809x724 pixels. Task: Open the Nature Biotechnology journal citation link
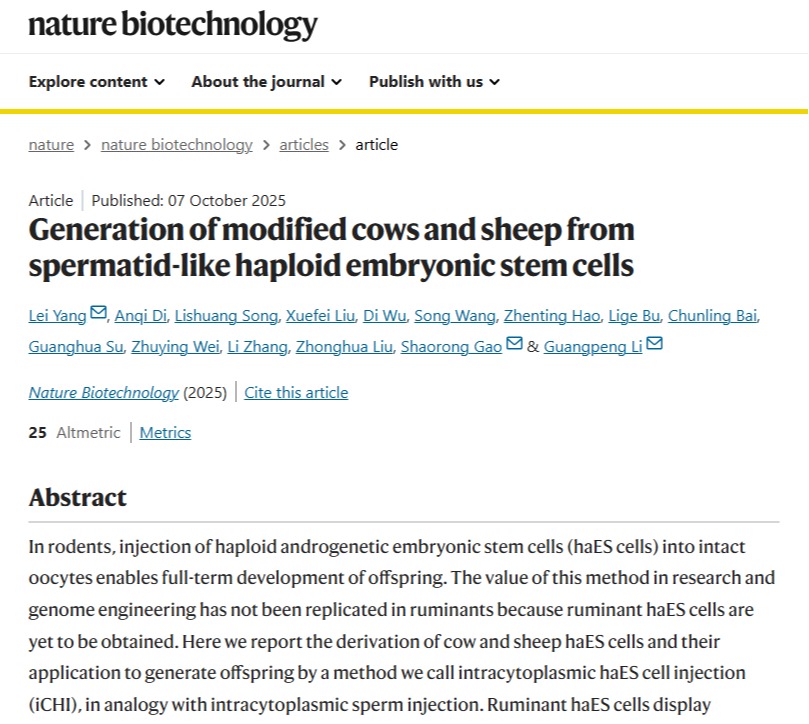click(x=103, y=393)
